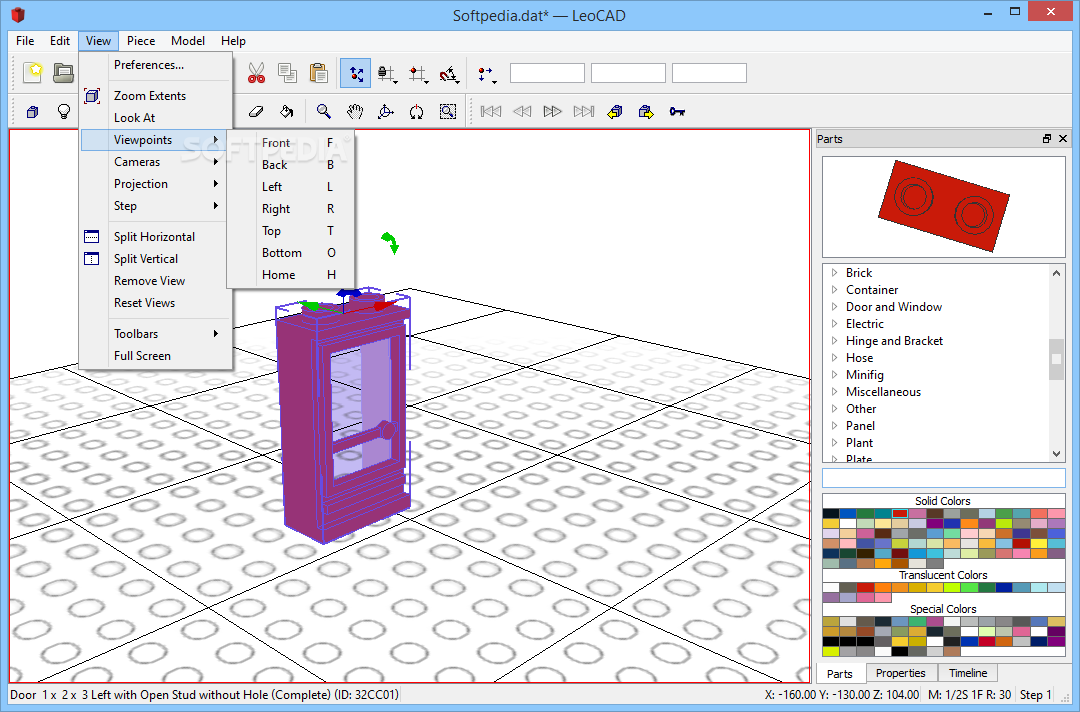This screenshot has height=712, width=1080.
Task: Select the Pan hand tool
Action: point(355,112)
